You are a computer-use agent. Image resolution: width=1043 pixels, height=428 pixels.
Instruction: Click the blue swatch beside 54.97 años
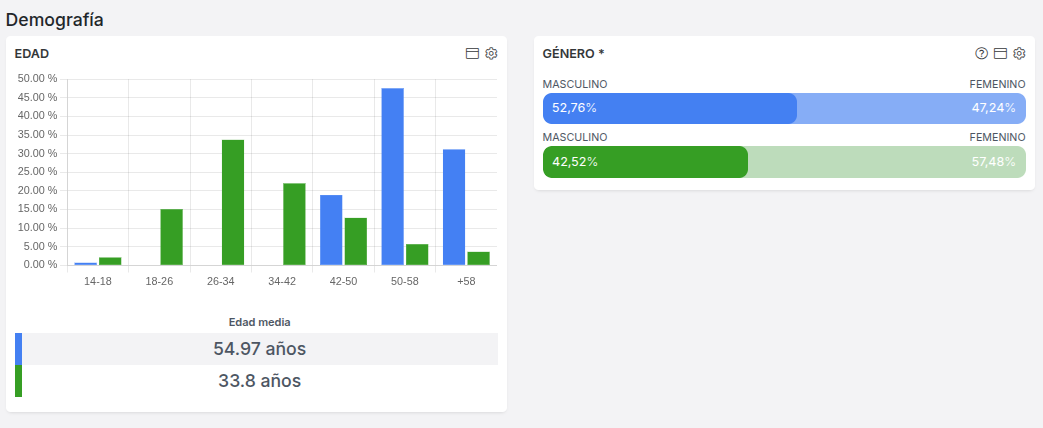pos(18,349)
